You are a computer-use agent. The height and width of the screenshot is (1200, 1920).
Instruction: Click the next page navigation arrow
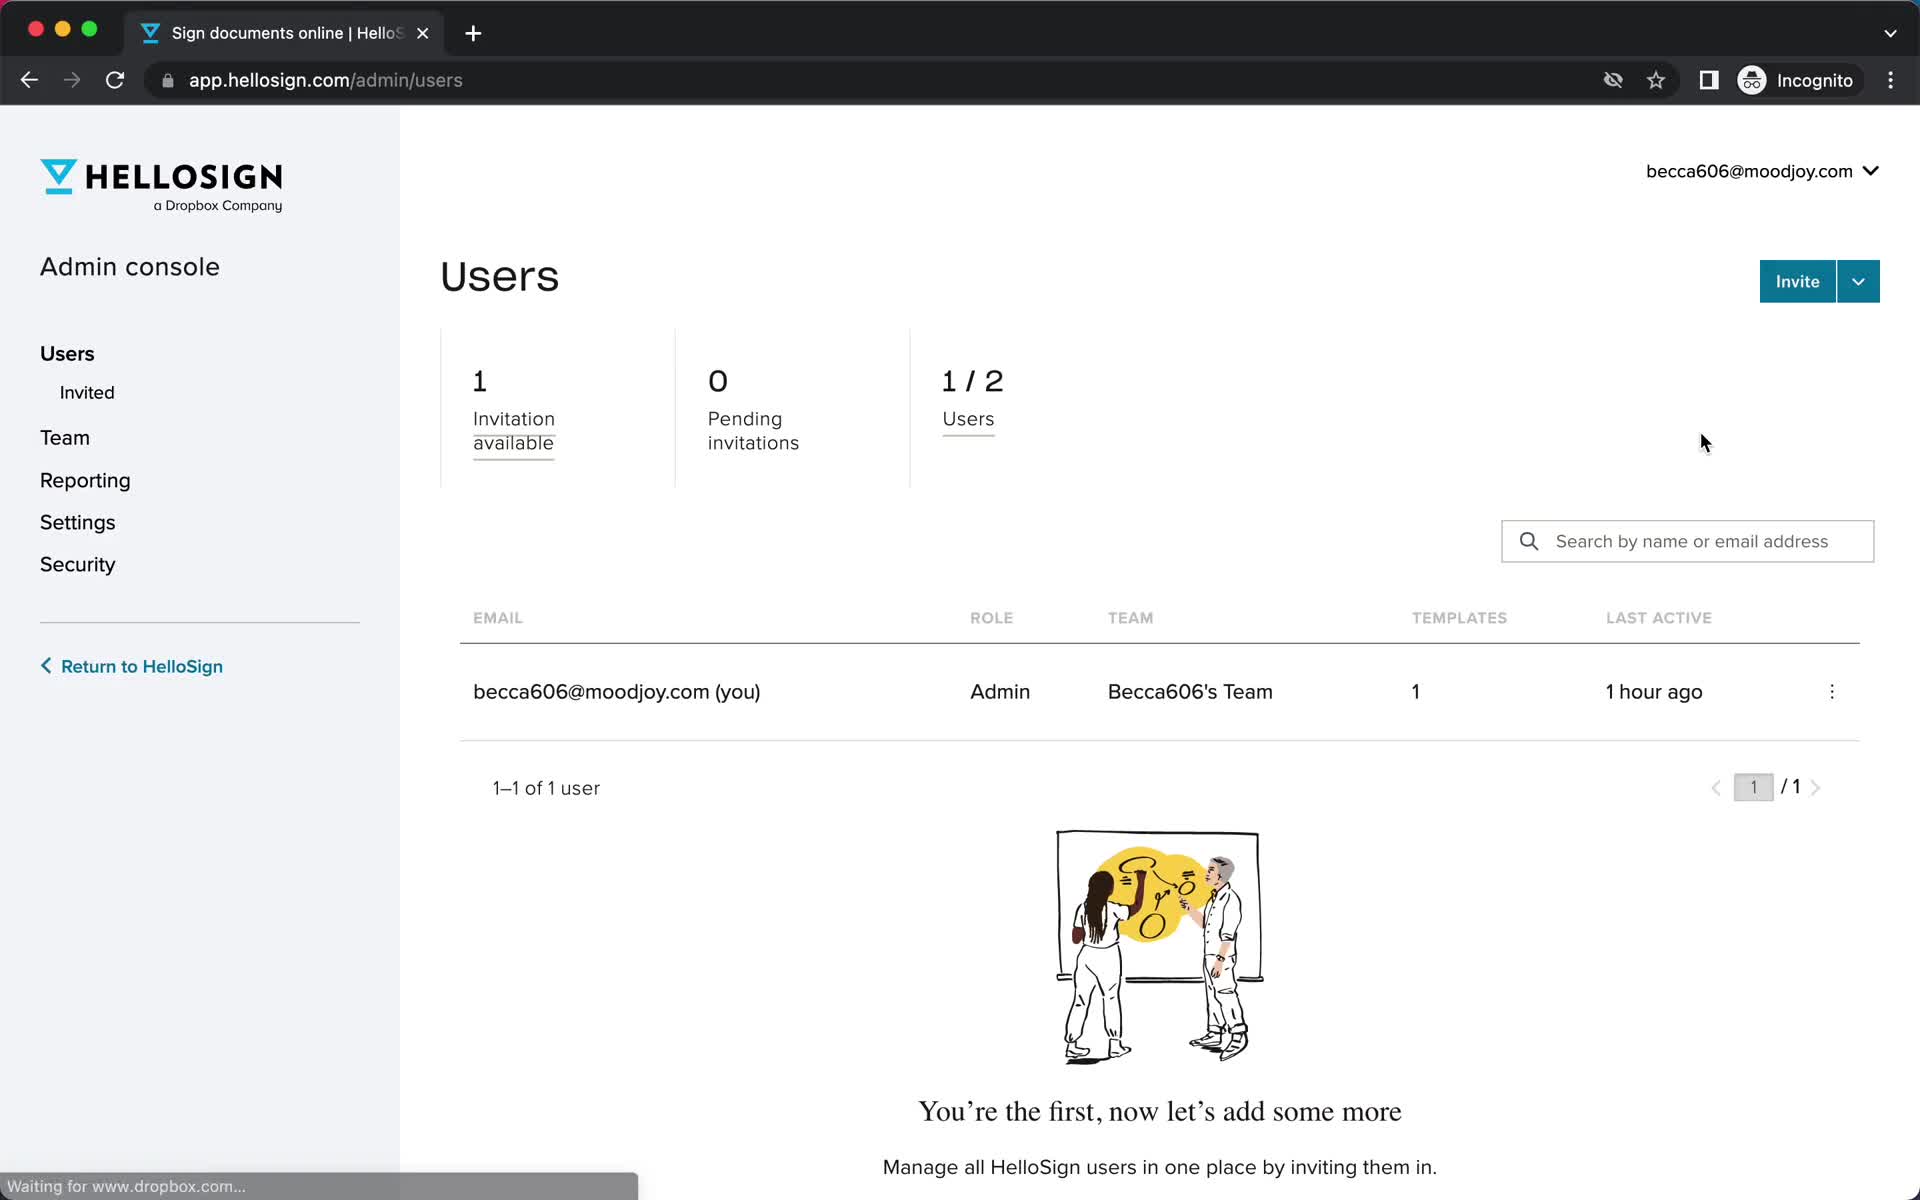pyautogui.click(x=1818, y=787)
